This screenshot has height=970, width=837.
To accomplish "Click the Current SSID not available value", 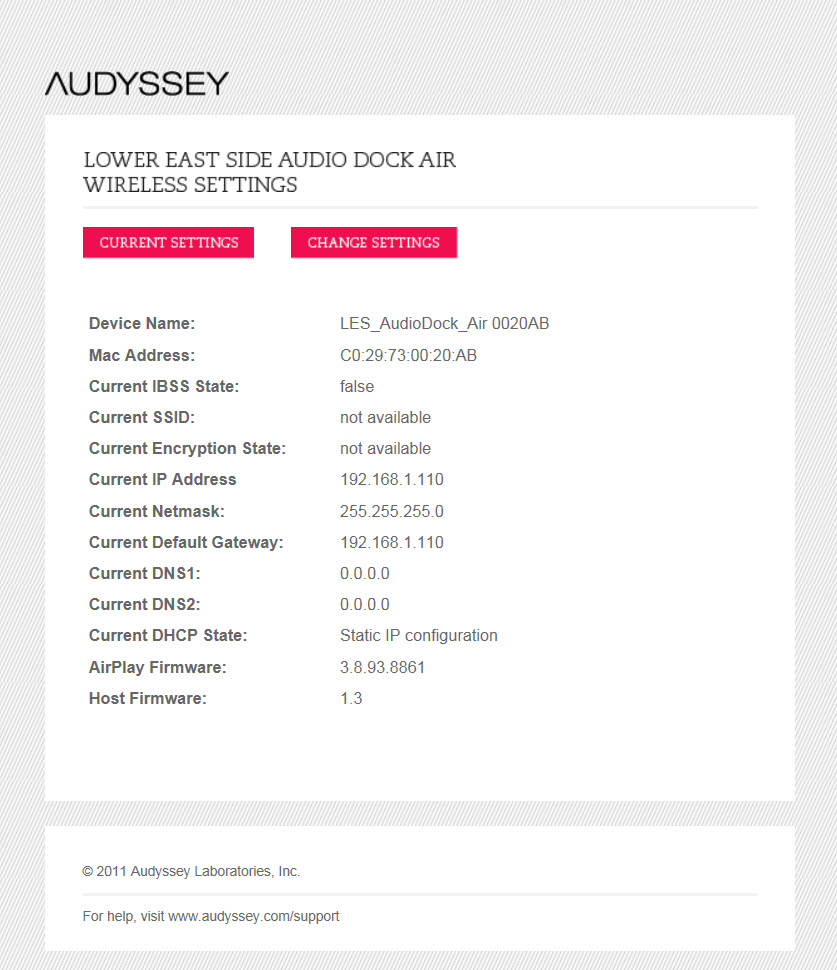I will 385,418.
